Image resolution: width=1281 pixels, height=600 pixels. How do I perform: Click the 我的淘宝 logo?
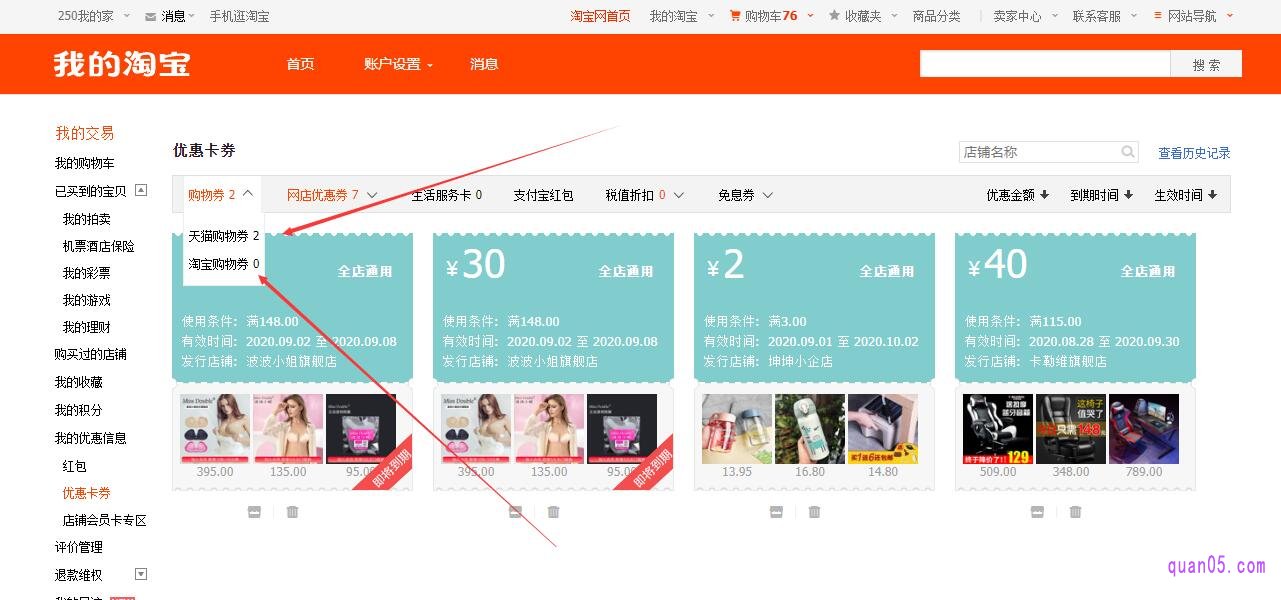[122, 64]
